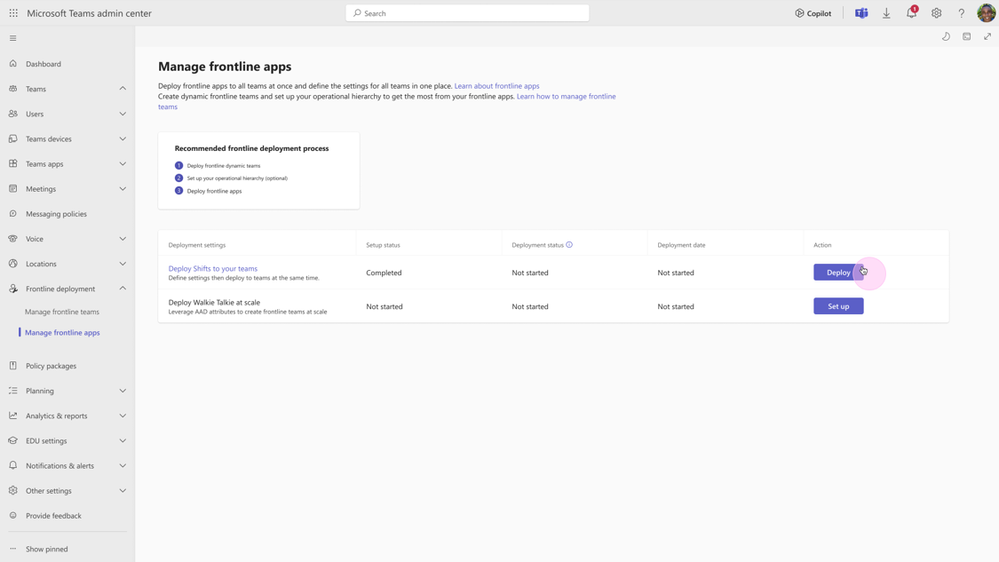Image resolution: width=999 pixels, height=562 pixels.
Task: Go to Manage frontline teams
Action: point(62,312)
